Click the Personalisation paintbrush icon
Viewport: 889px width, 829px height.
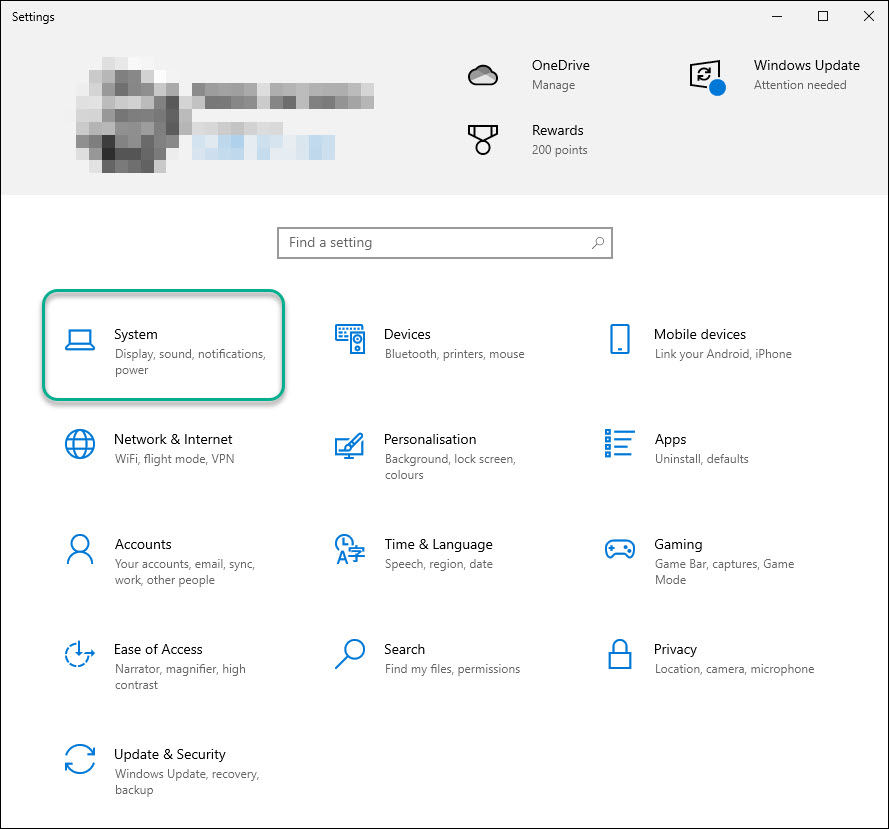coord(349,445)
